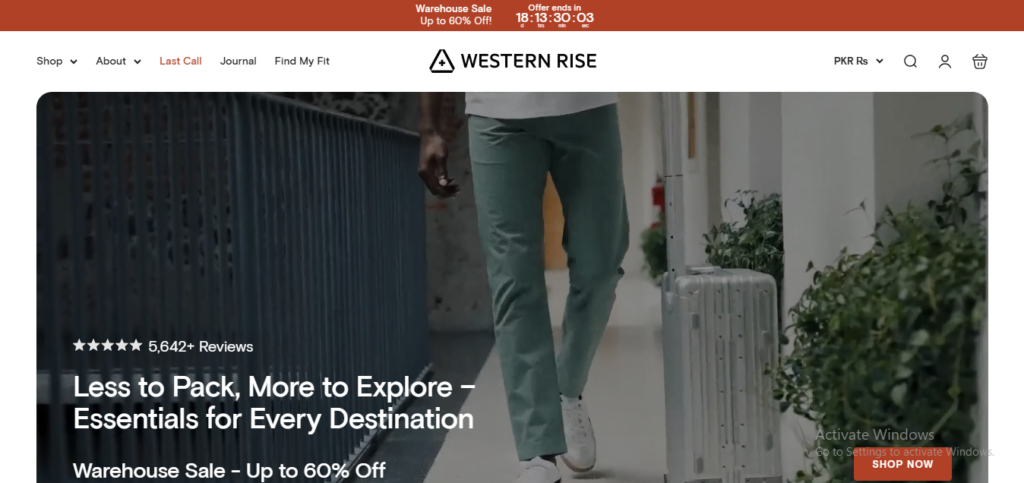The height and width of the screenshot is (483, 1024).
Task: Open the Find My Fit link
Action: 302,61
